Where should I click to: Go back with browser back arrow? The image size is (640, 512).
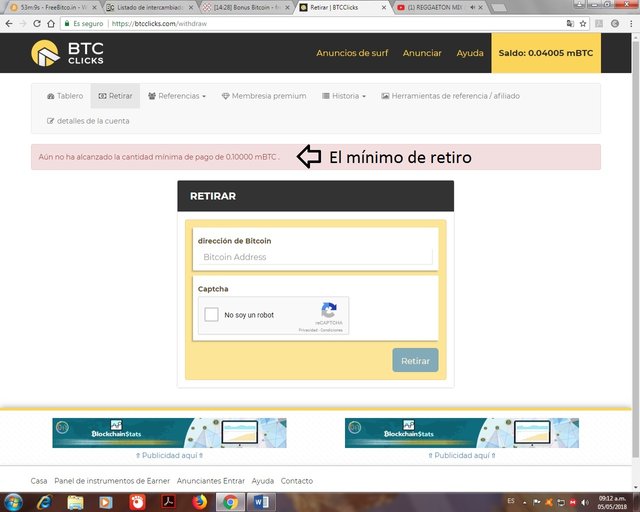(x=9, y=24)
